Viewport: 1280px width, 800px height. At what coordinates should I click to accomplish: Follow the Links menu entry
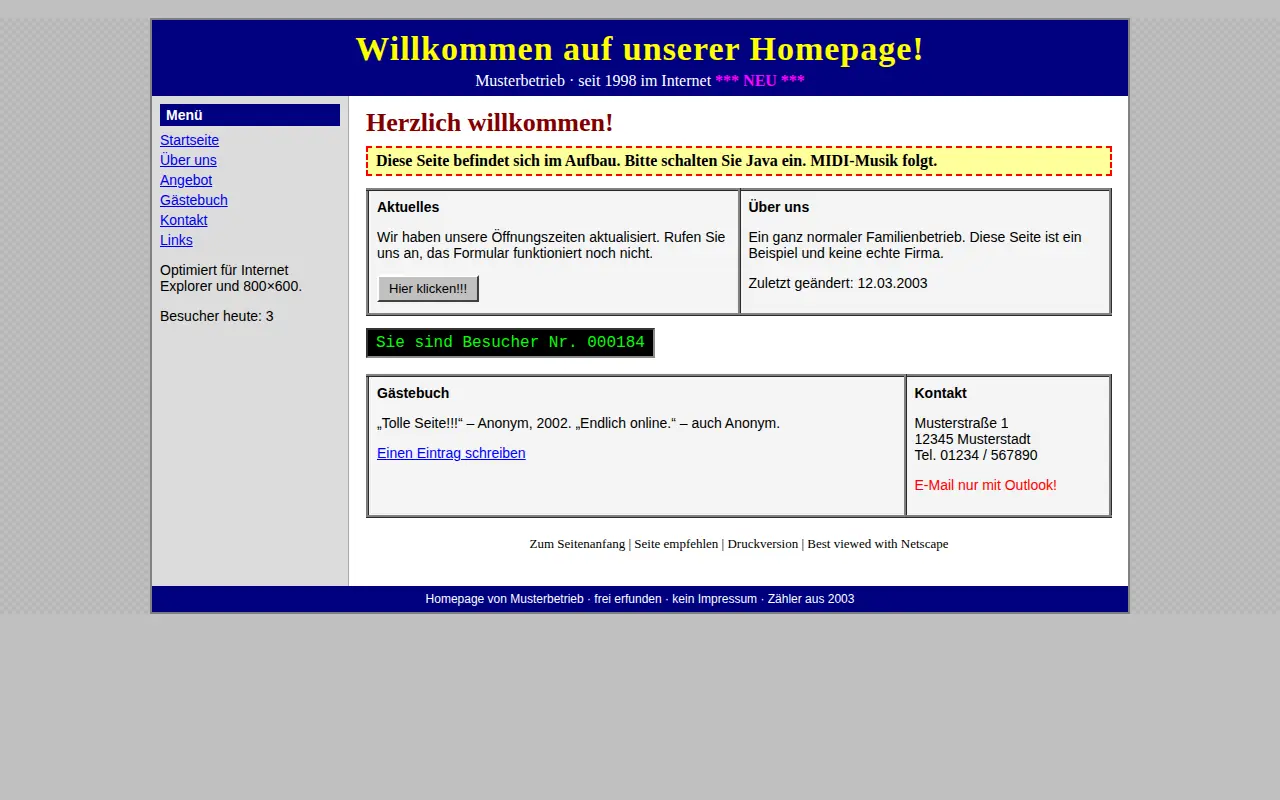[176, 240]
